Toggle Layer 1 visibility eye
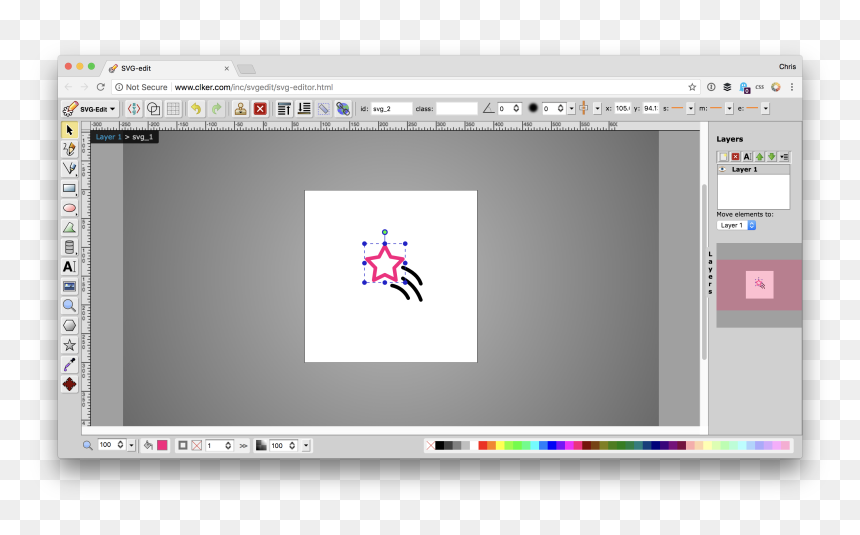The height and width of the screenshot is (535, 860). 723,170
